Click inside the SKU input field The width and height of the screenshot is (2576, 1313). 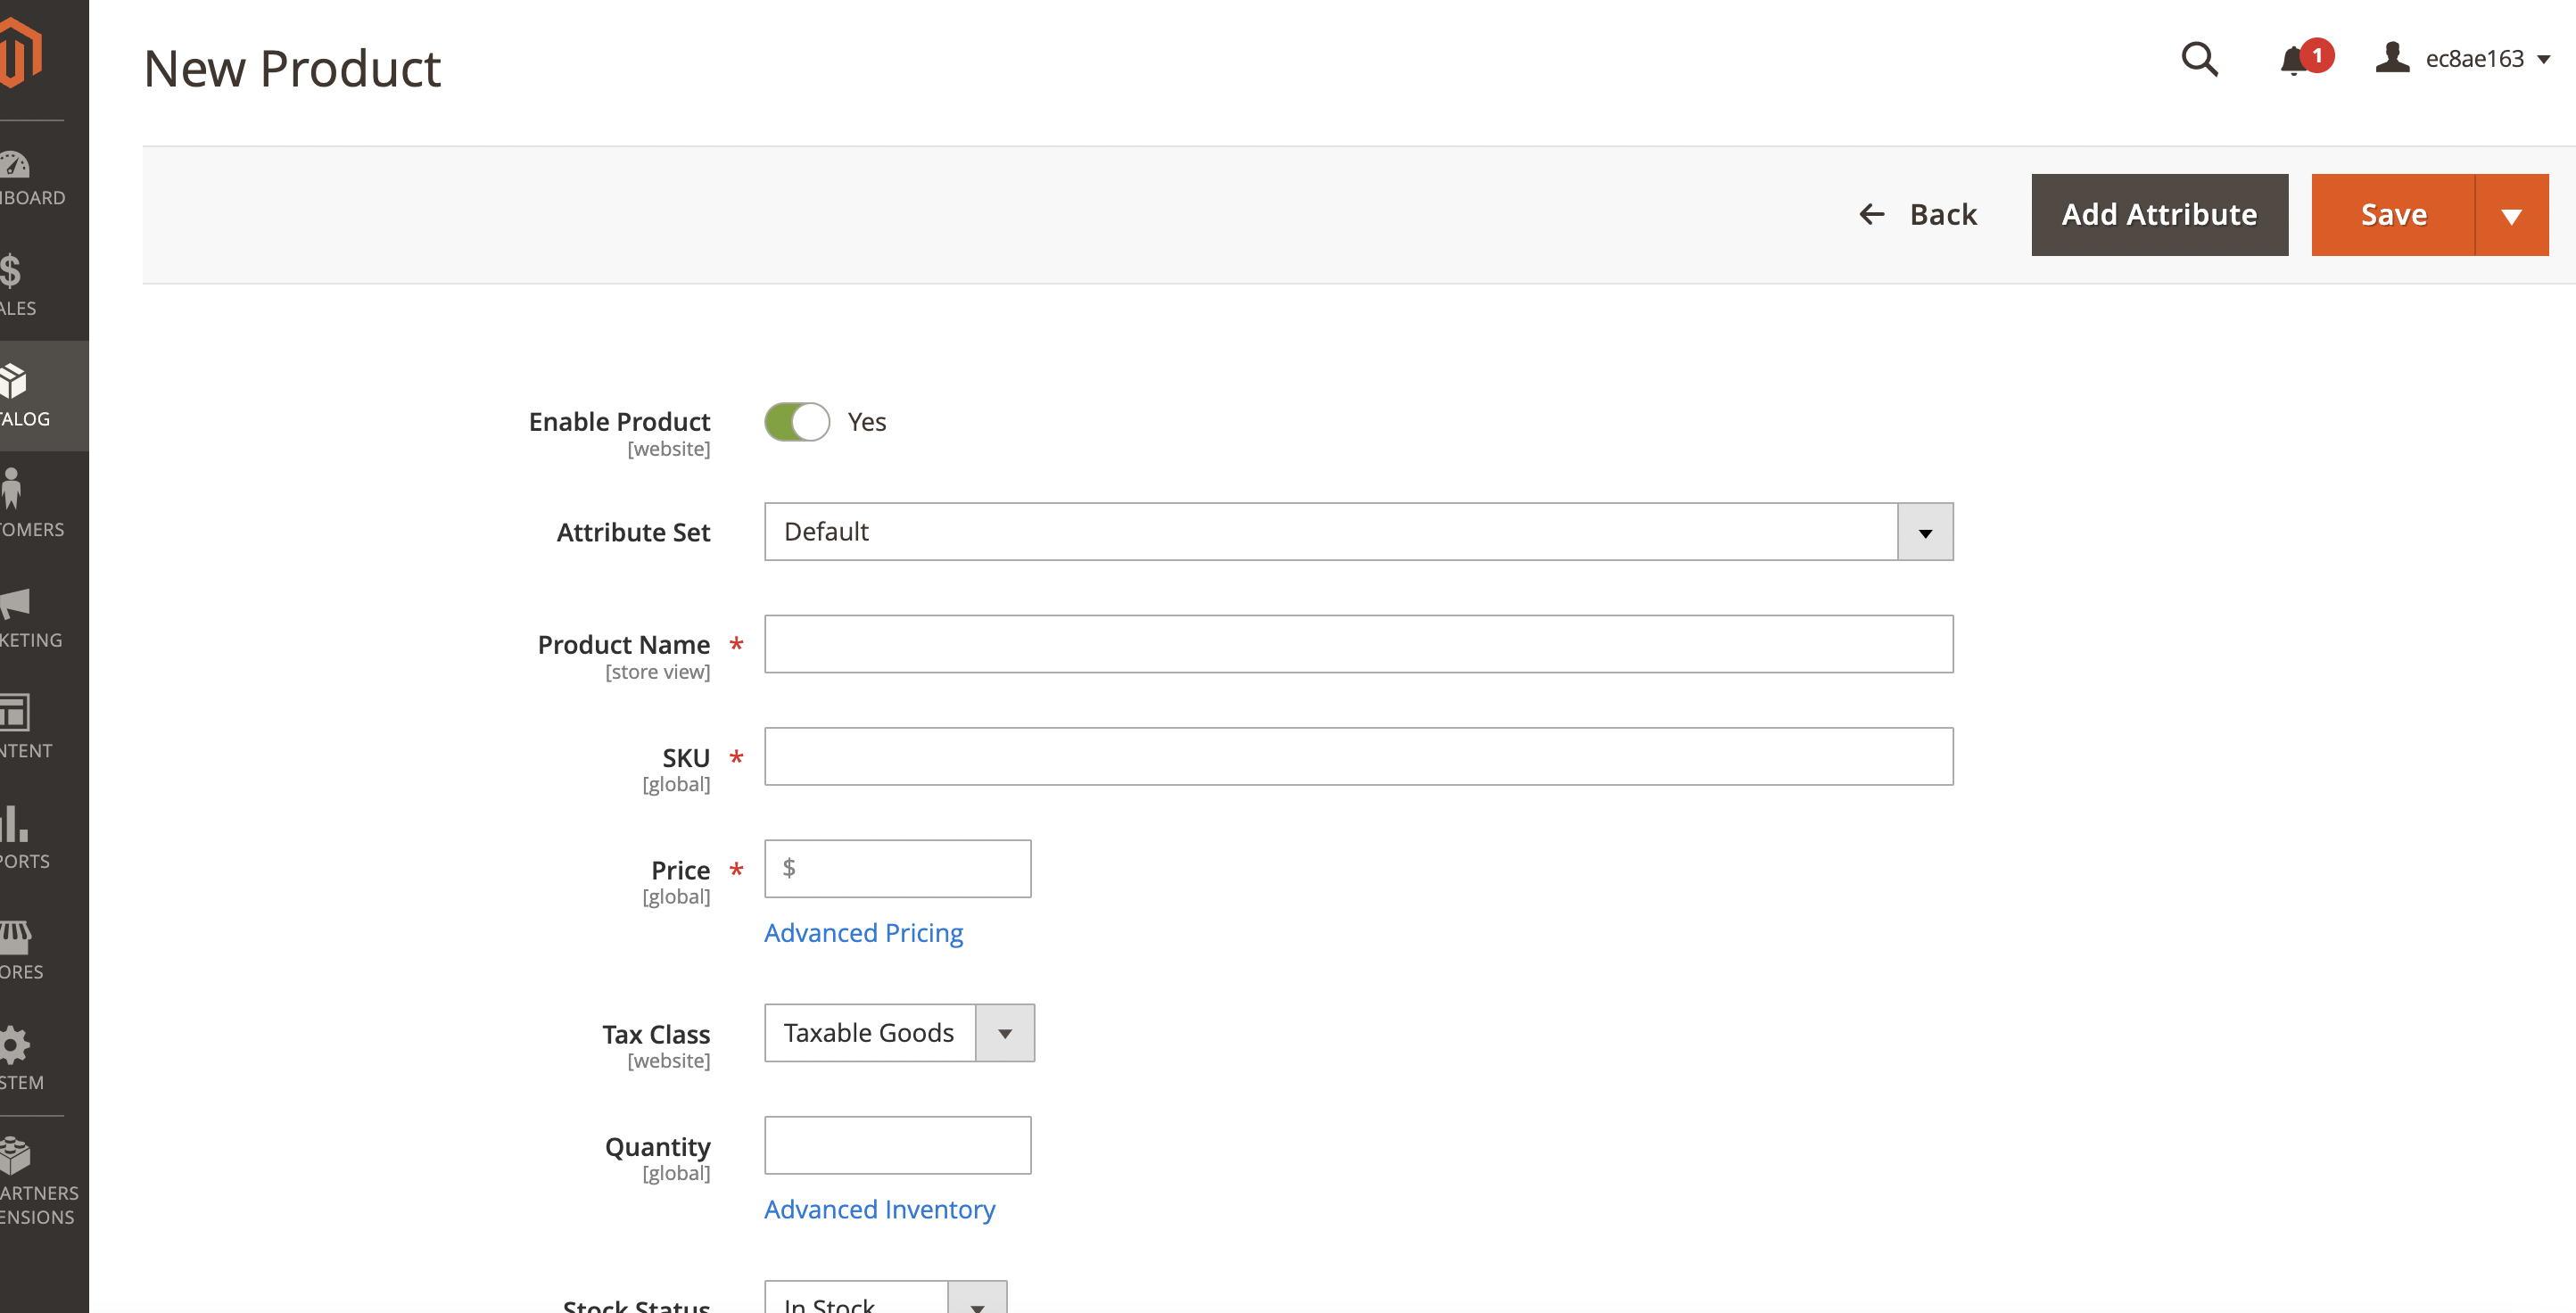point(1358,756)
